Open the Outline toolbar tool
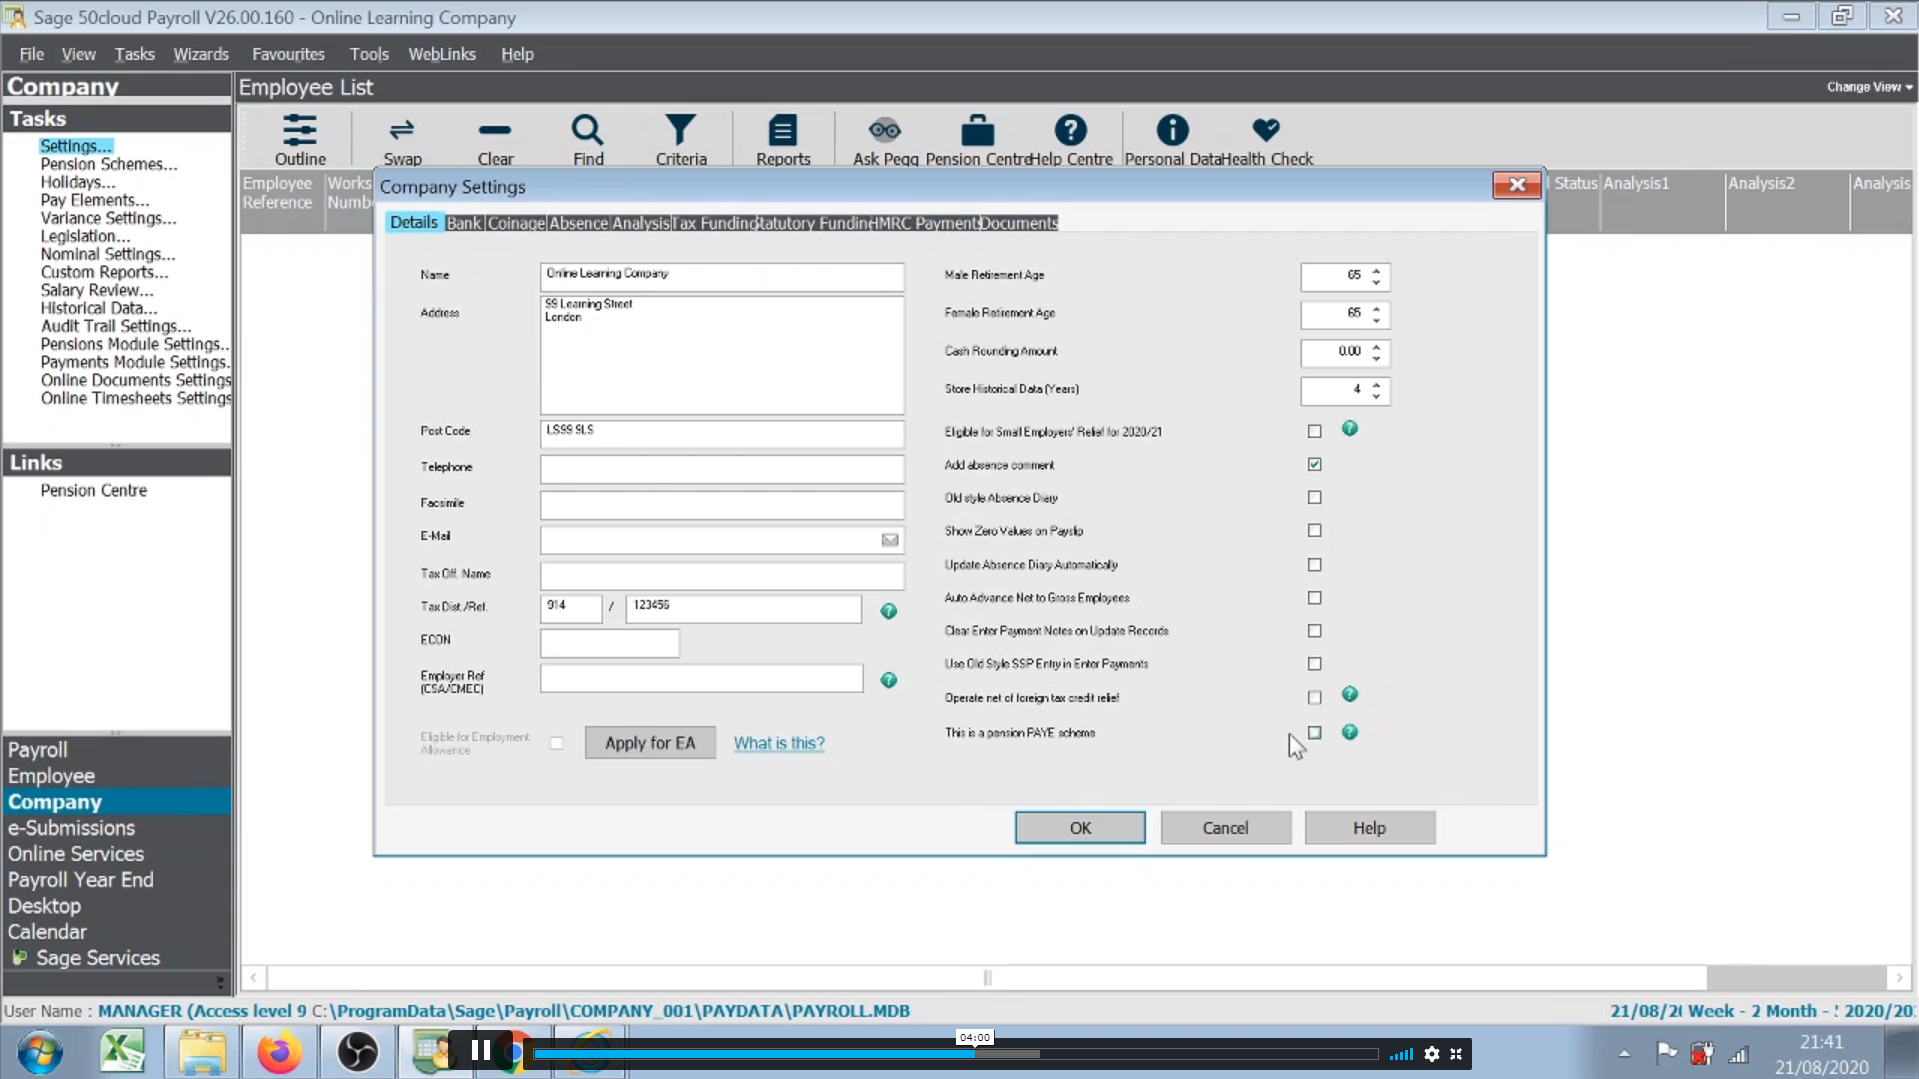Image resolution: width=1919 pixels, height=1079 pixels. [x=300, y=140]
